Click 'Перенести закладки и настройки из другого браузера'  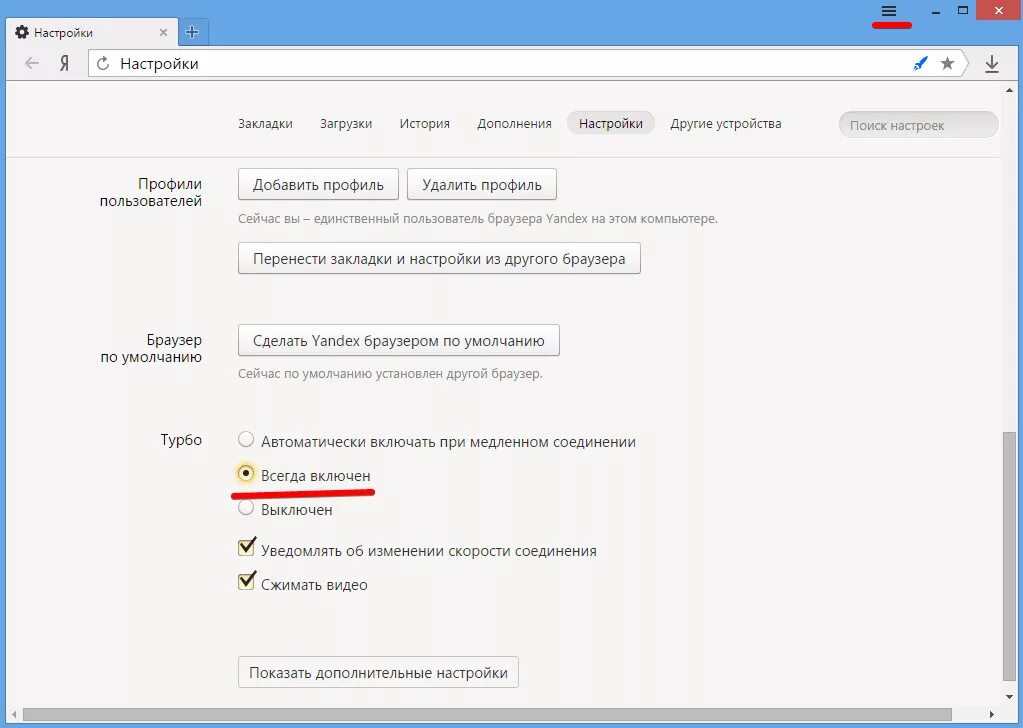439,258
